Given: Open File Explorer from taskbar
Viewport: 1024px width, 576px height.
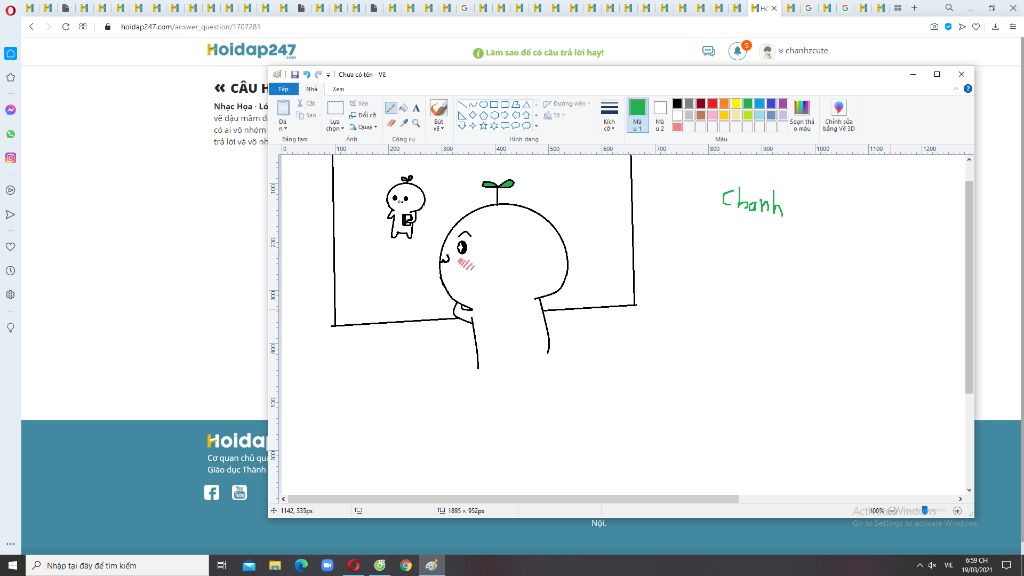Looking at the screenshot, I should (275, 566).
